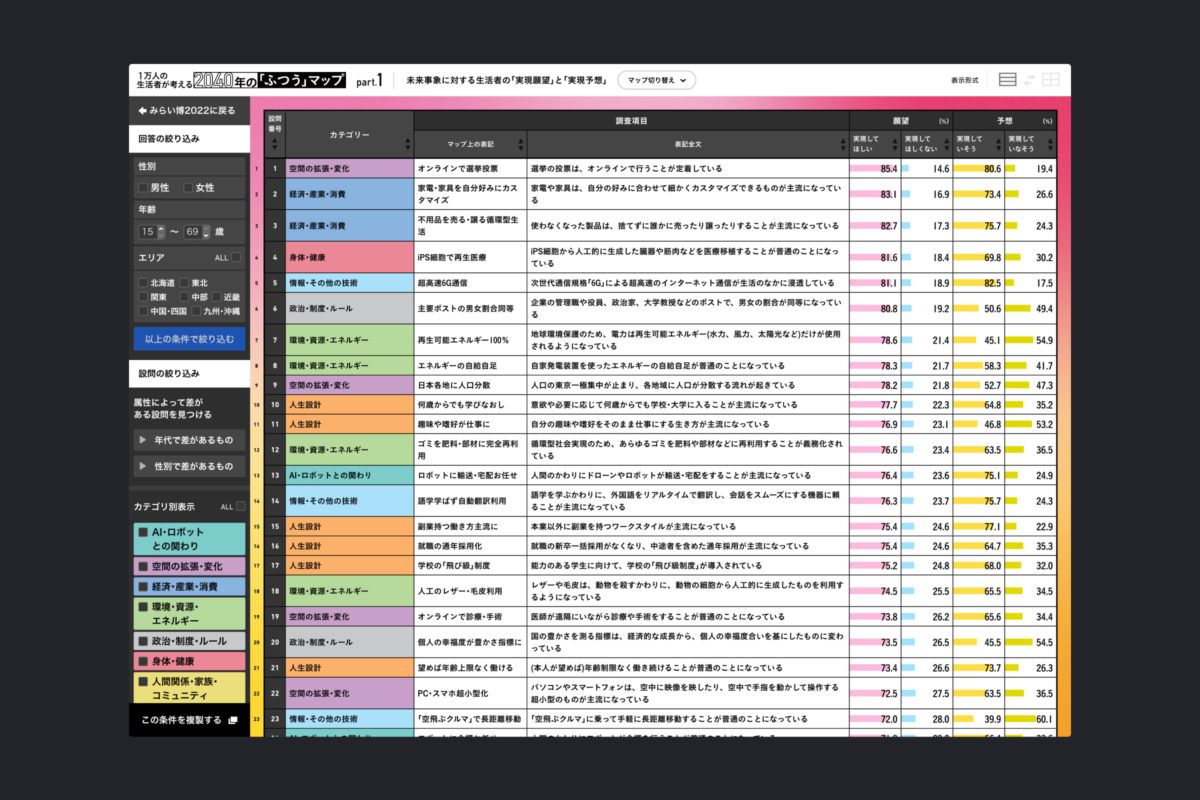Expand 性別で差があるもの section
Viewport: 1200px width, 800px height.
[189, 466]
